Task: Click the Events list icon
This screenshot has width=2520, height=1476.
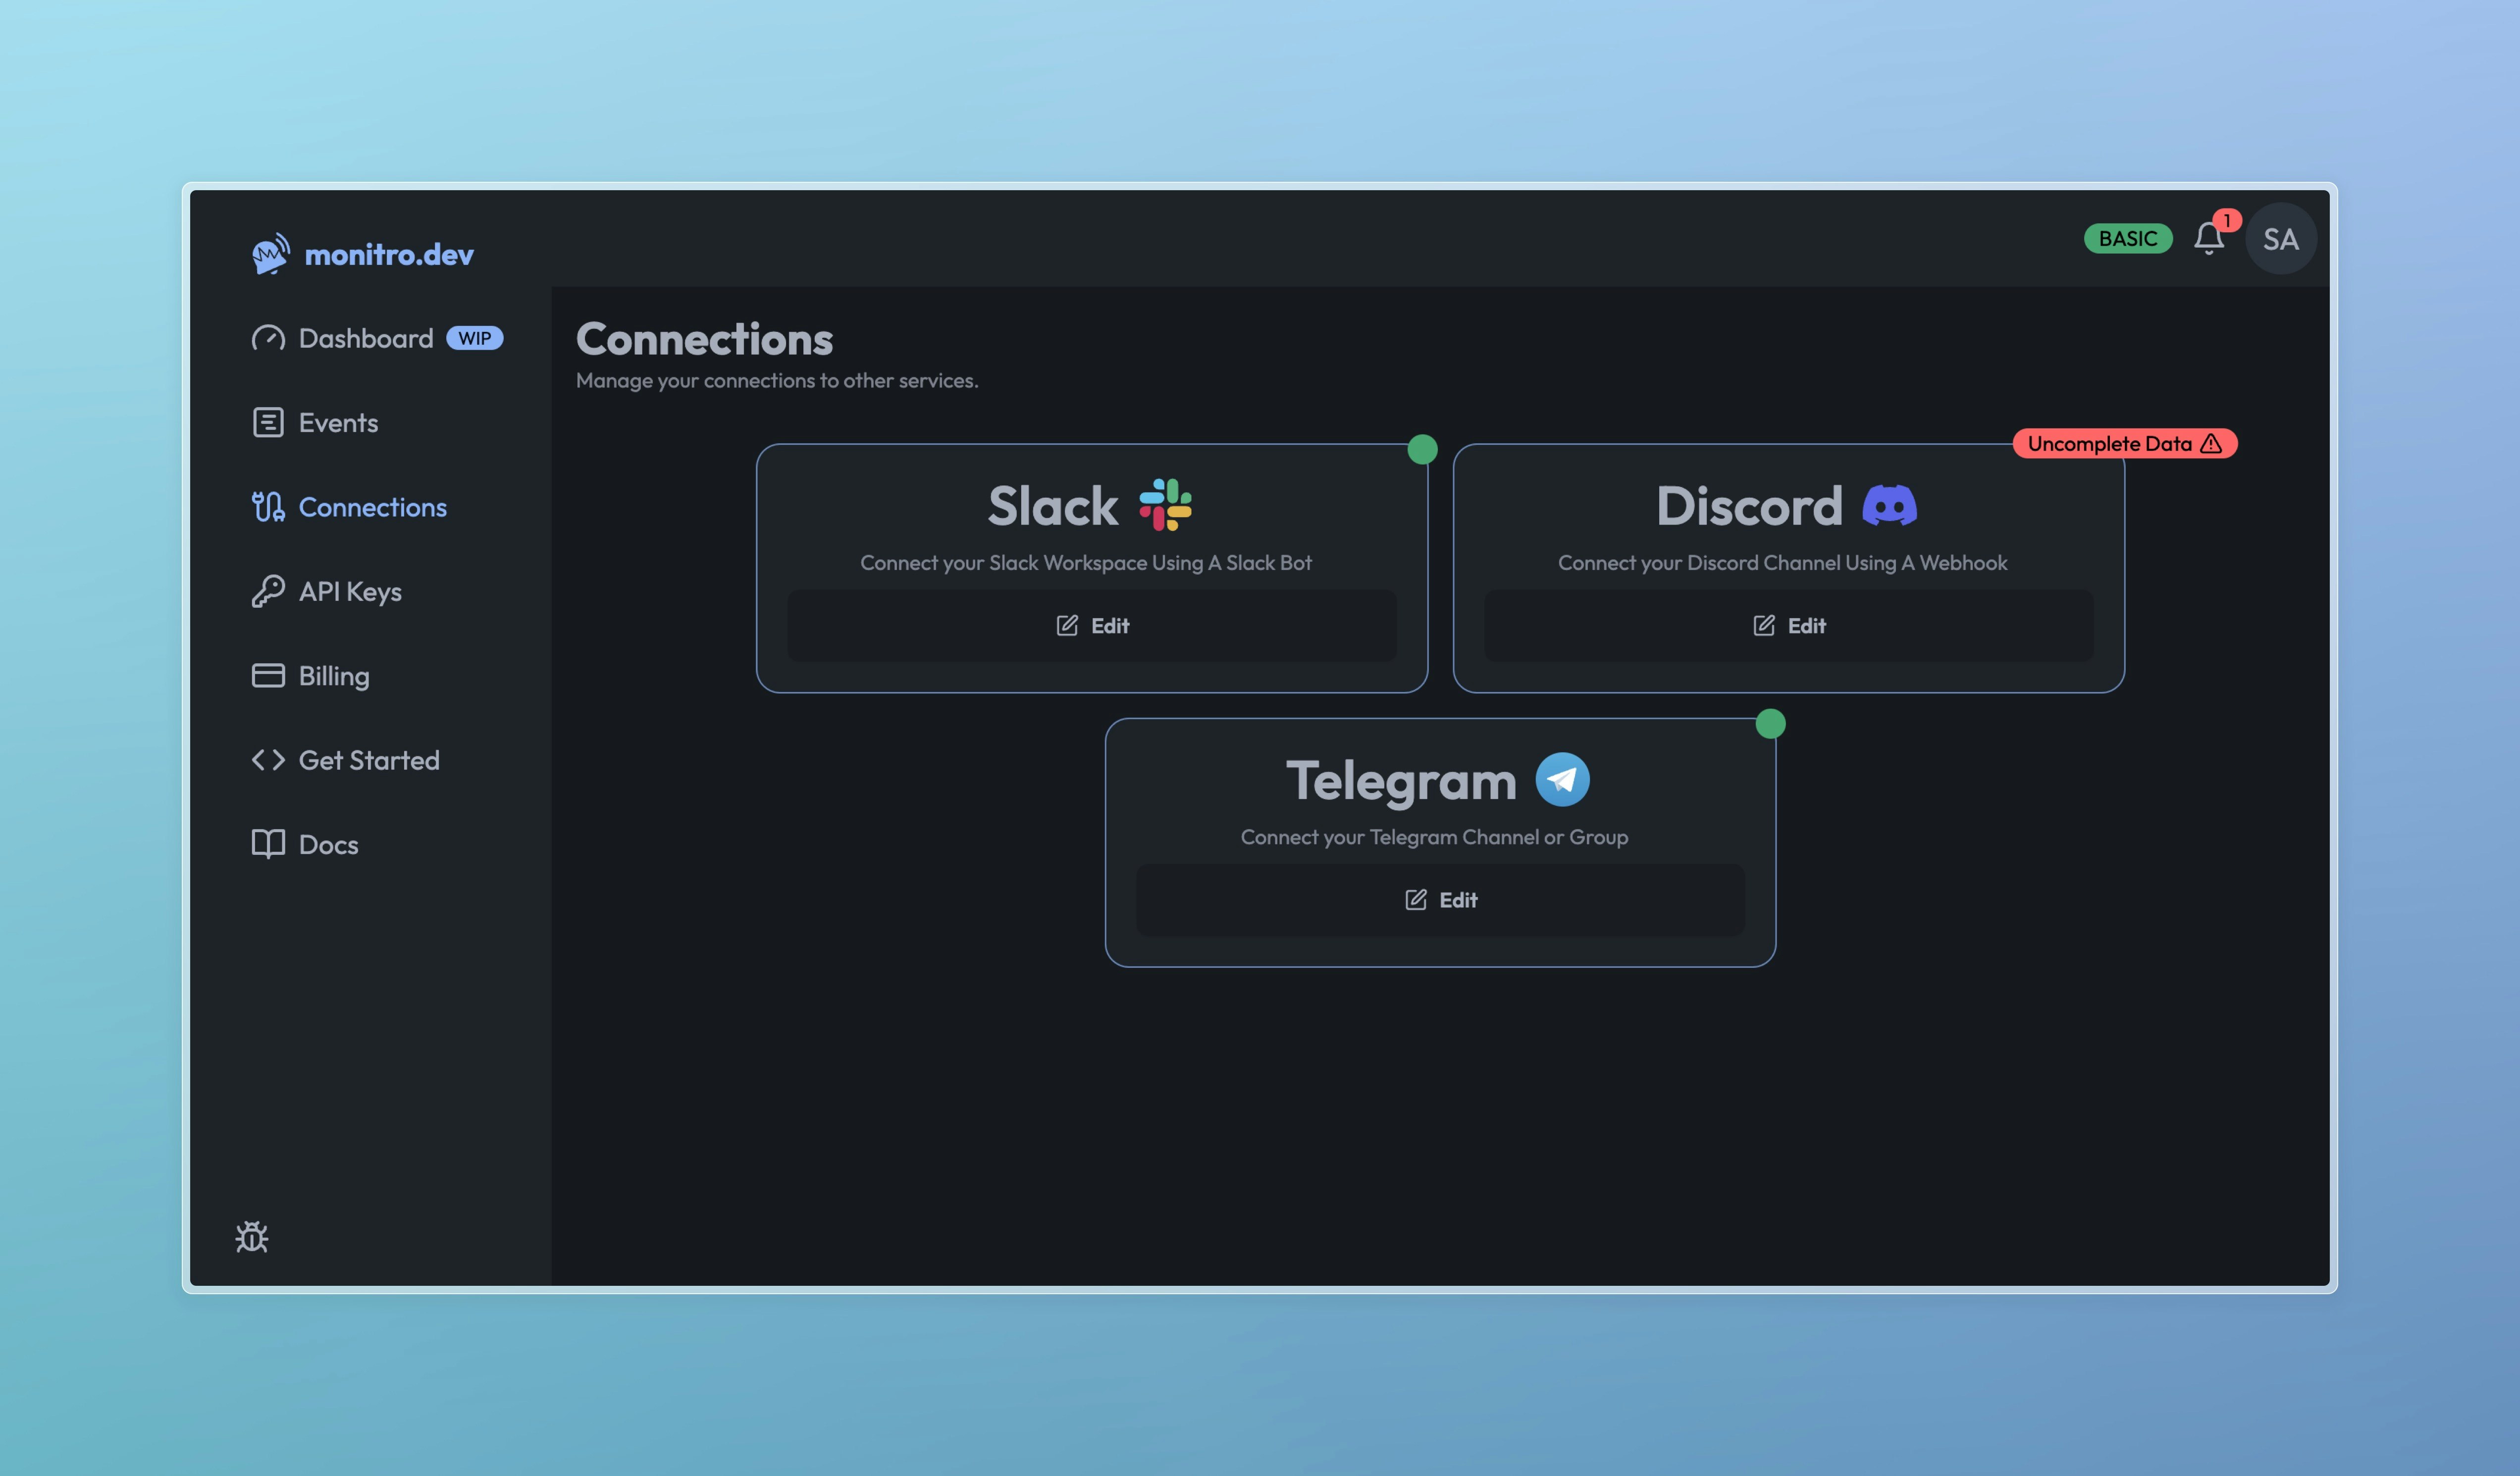Action: pyautogui.click(x=268, y=422)
